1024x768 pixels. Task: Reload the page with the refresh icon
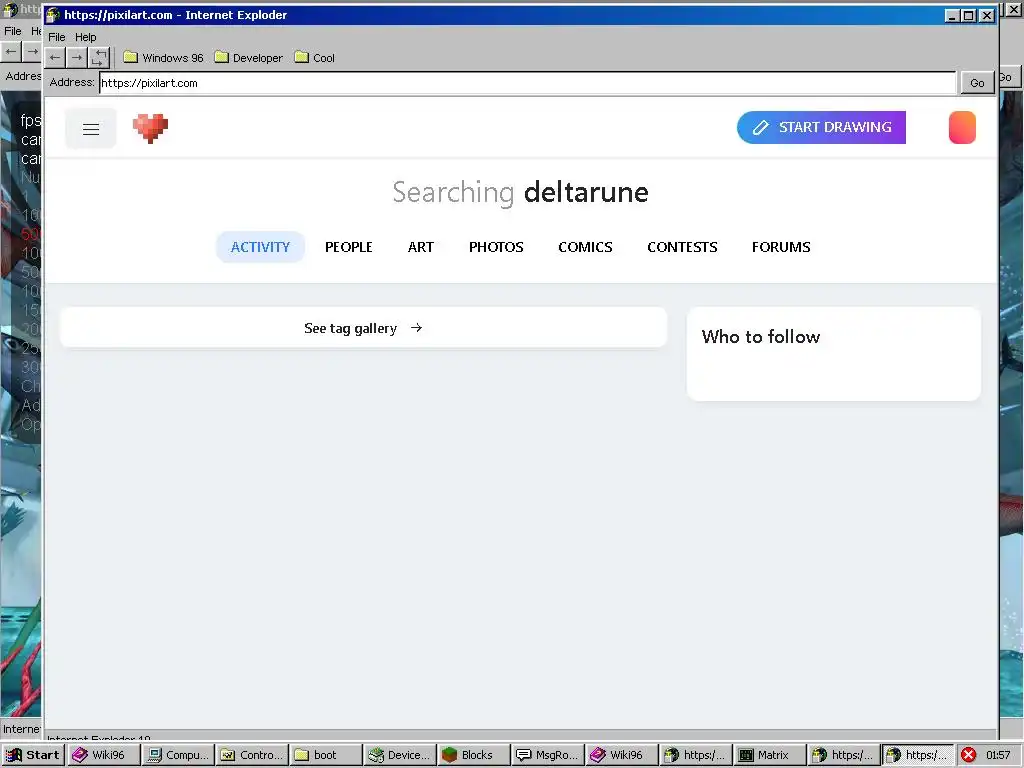99,57
